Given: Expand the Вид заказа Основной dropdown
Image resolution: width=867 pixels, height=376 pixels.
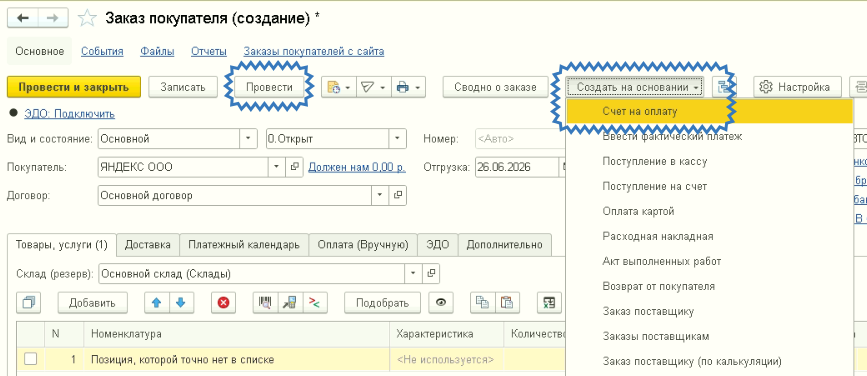Looking at the screenshot, I should coord(248,138).
